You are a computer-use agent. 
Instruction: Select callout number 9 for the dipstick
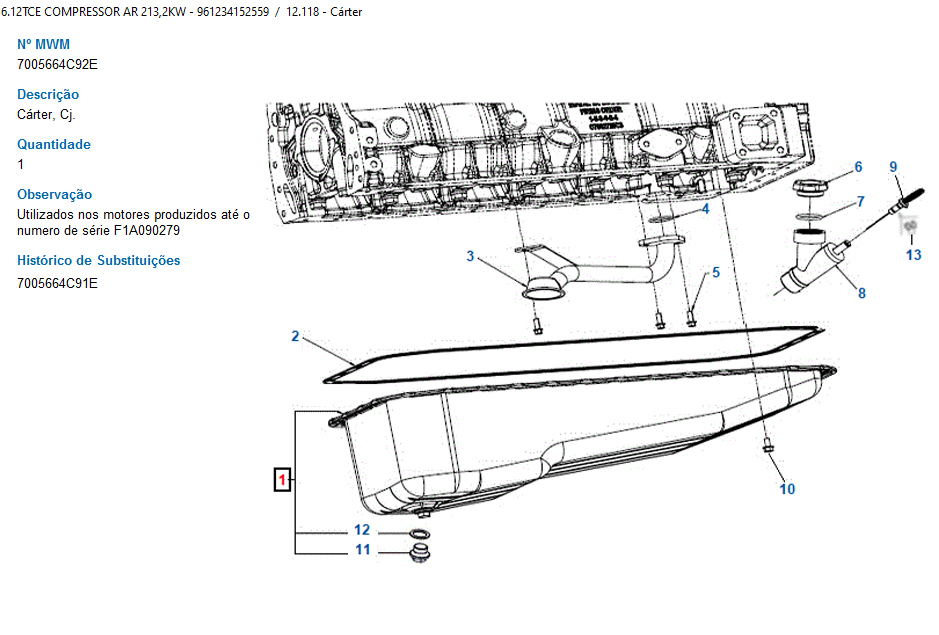893,166
